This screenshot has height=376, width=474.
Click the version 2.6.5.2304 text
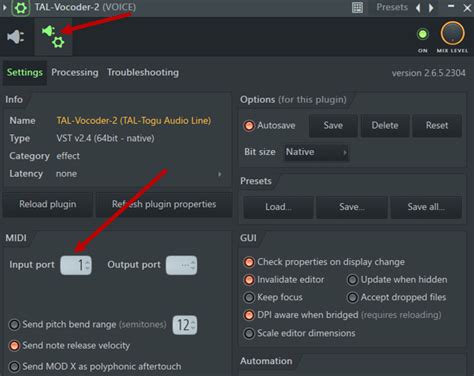[429, 73]
